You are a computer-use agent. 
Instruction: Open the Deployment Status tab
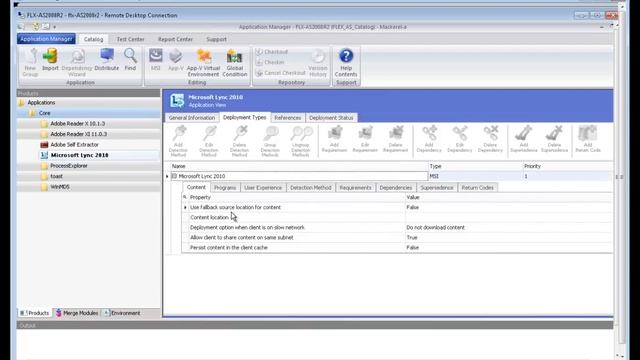pos(331,118)
